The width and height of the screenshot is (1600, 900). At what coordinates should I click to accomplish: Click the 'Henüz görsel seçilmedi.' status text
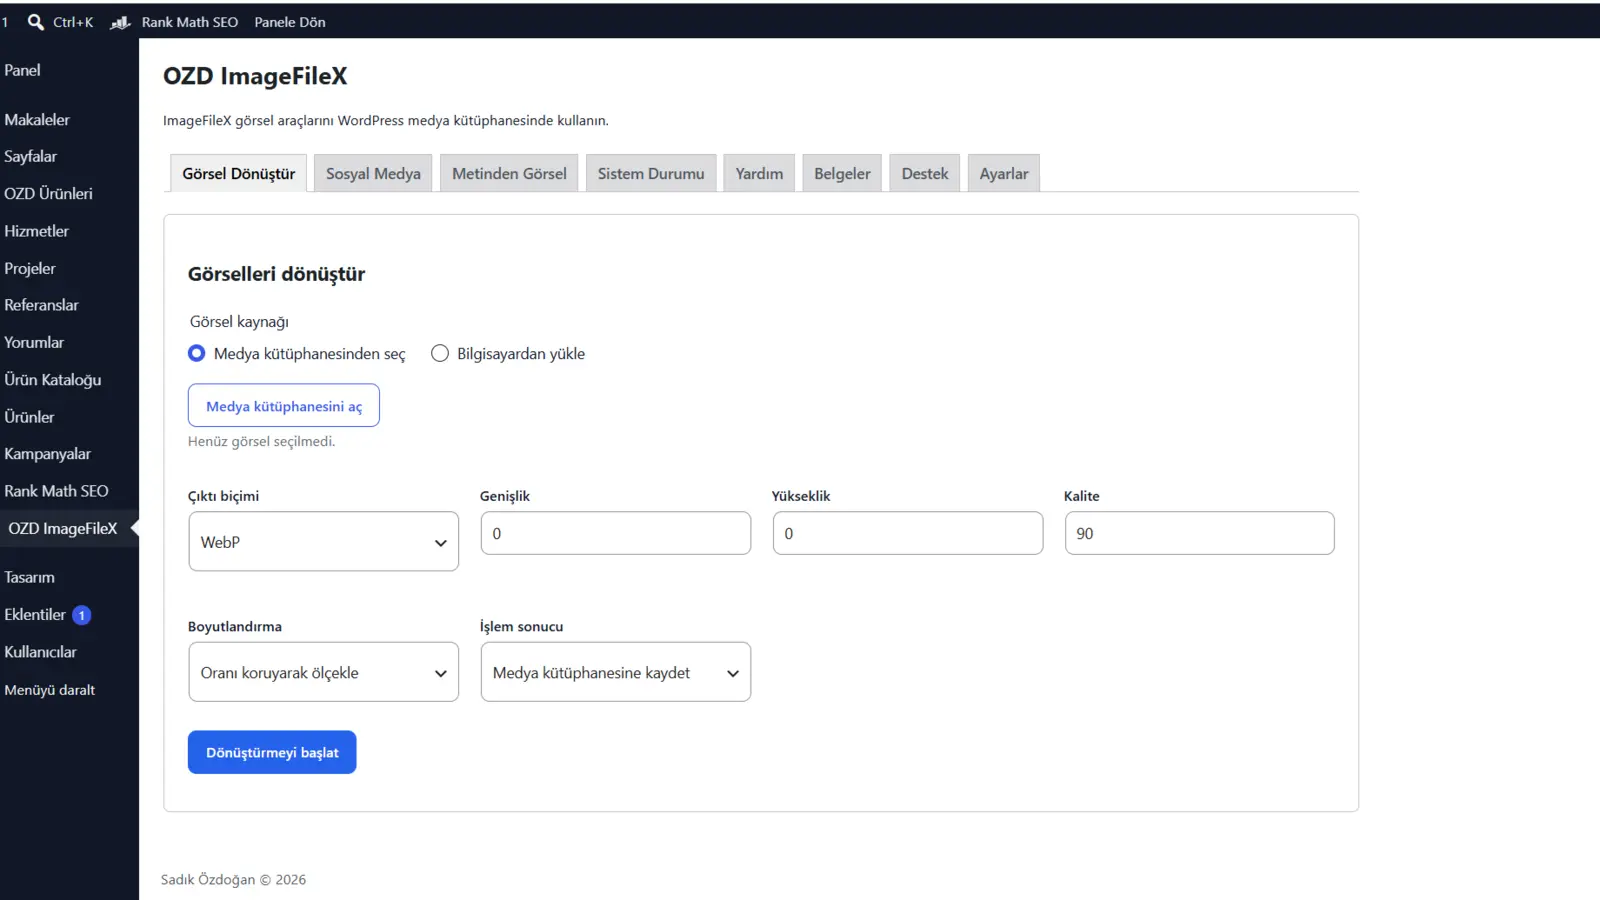point(262,441)
